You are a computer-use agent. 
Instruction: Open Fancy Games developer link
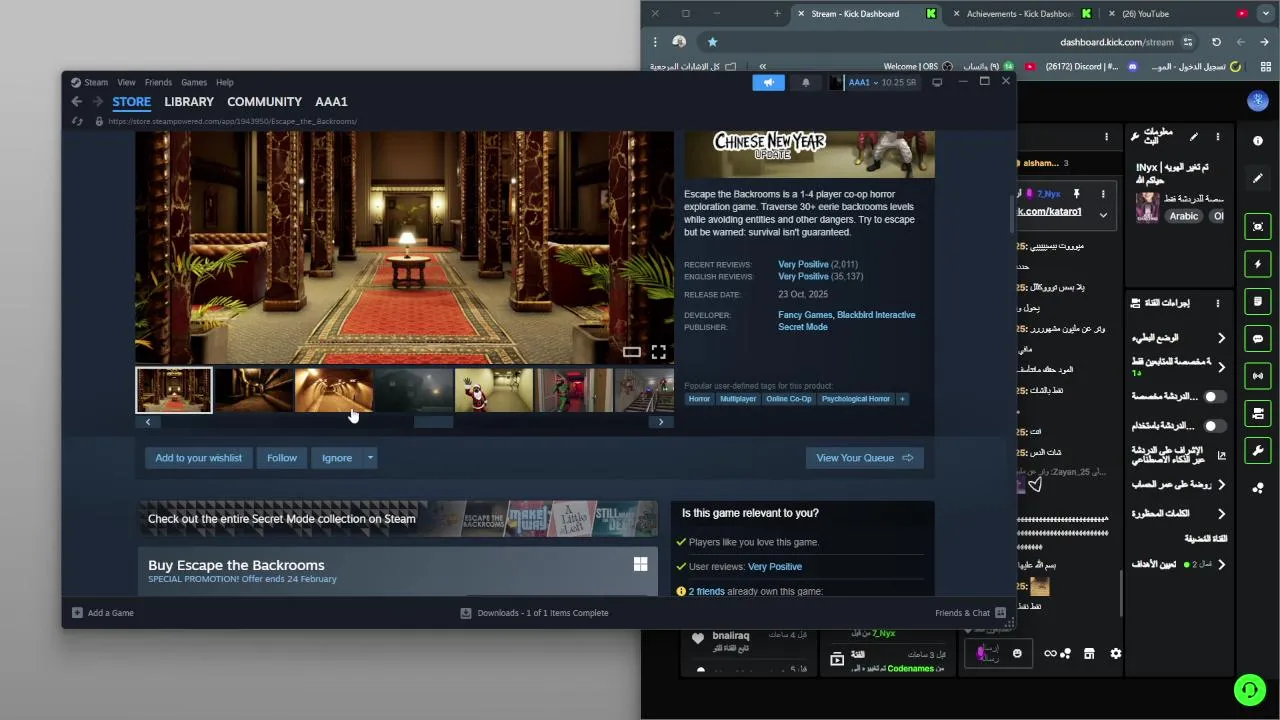tap(805, 315)
